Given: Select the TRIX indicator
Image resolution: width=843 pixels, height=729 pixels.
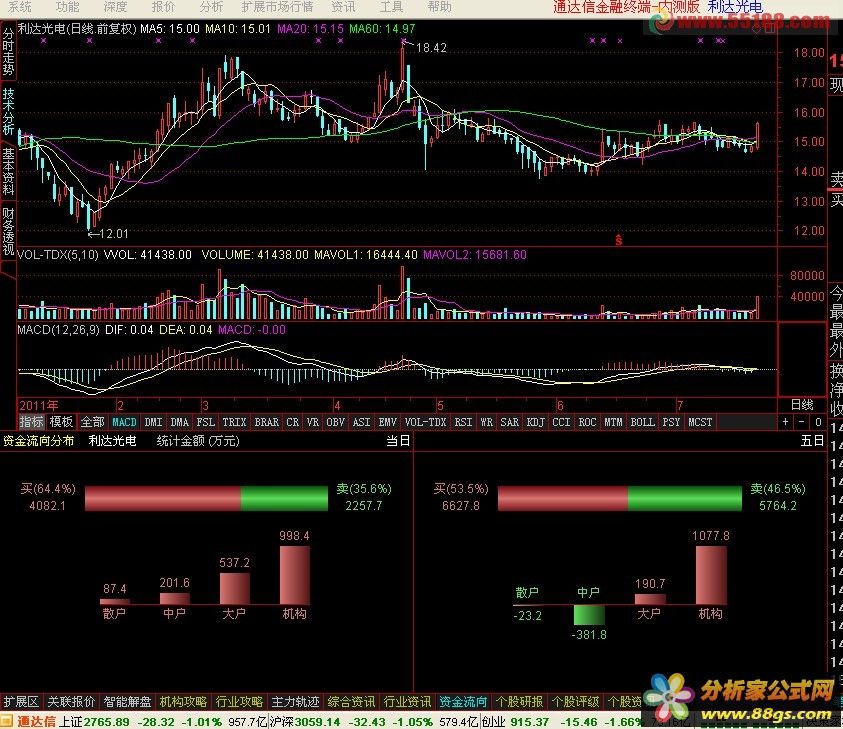Looking at the screenshot, I should click(234, 422).
